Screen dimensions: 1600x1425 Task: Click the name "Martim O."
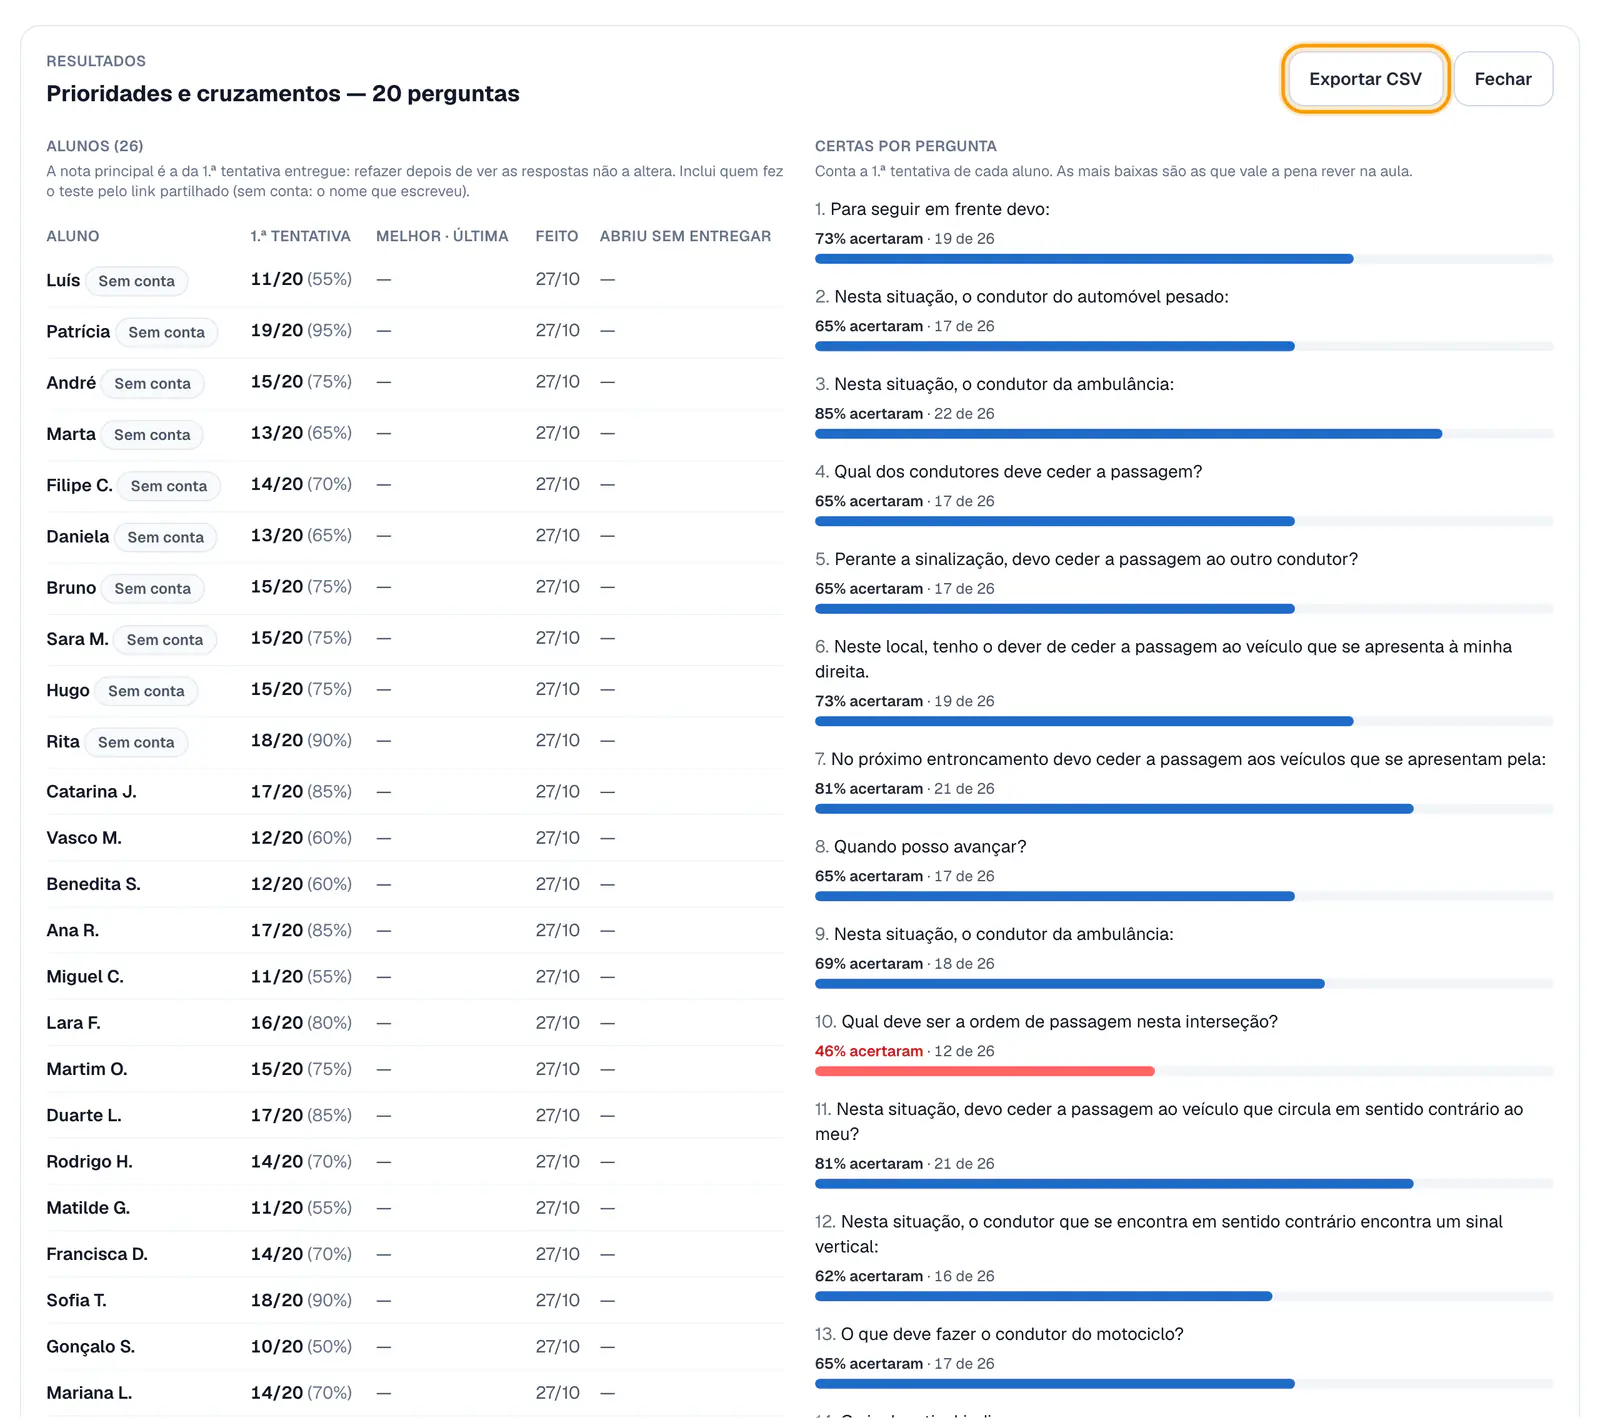tap(87, 1069)
